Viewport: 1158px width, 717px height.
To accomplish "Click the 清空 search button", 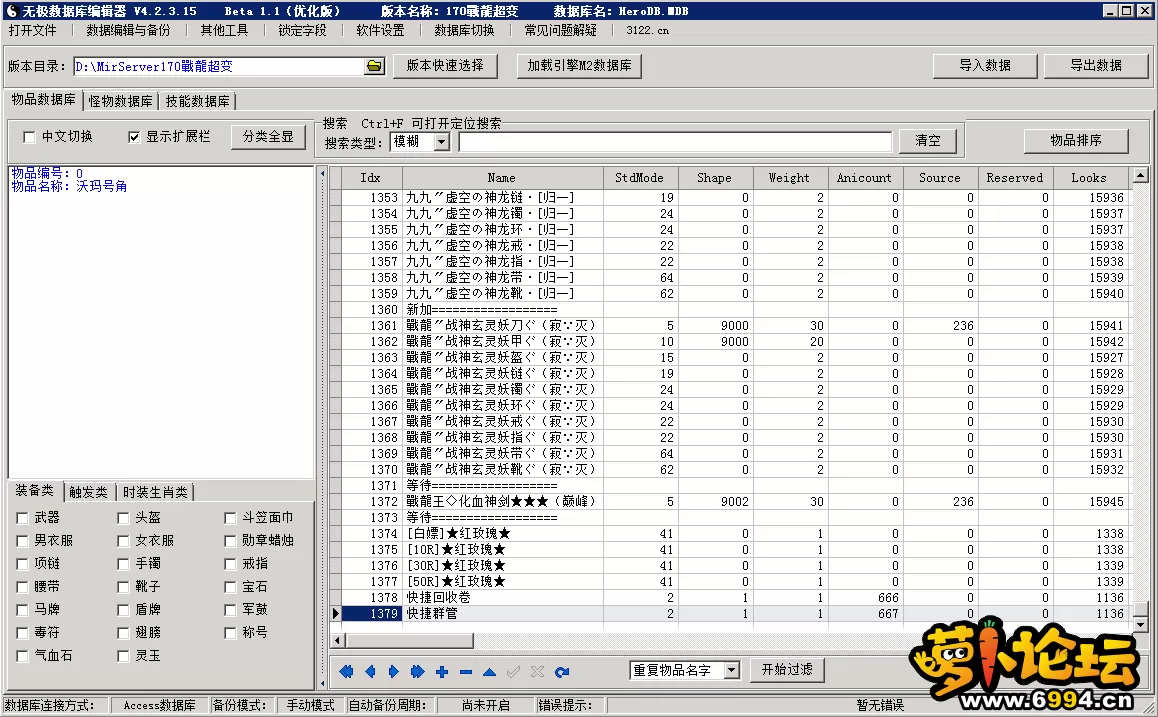I will click(928, 140).
